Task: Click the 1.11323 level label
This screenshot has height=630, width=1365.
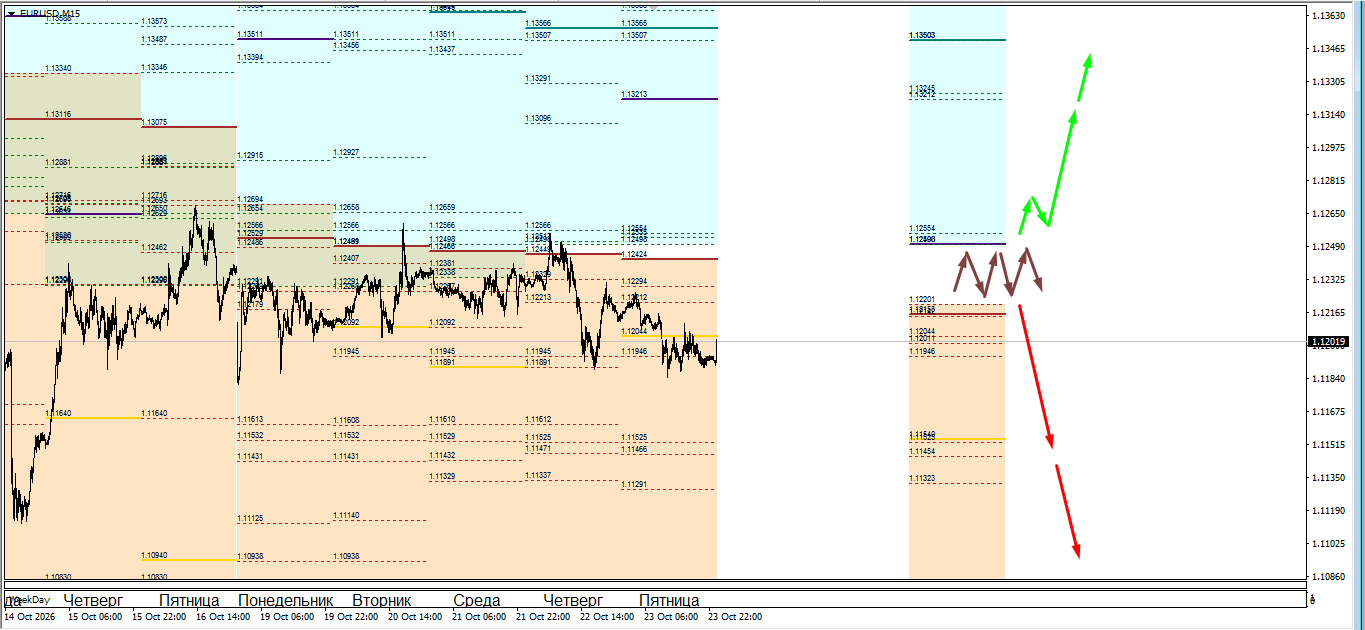Action: [922, 479]
